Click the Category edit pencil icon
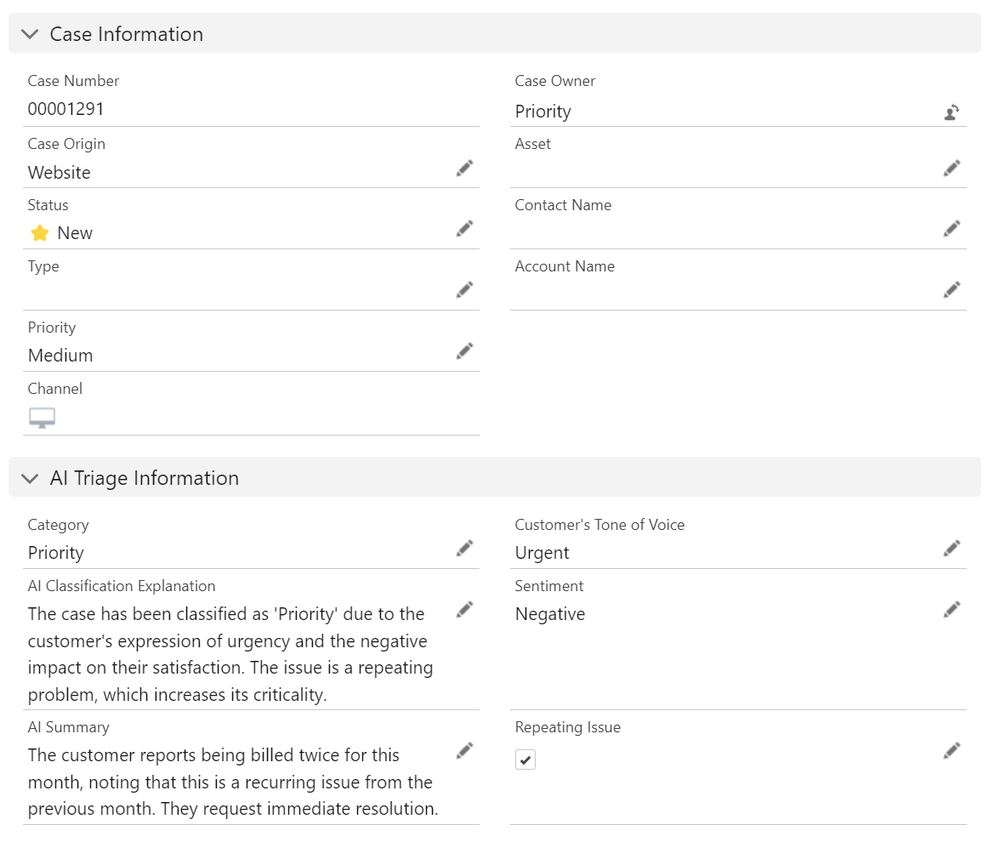Viewport: 1000px width, 843px height. [x=464, y=548]
